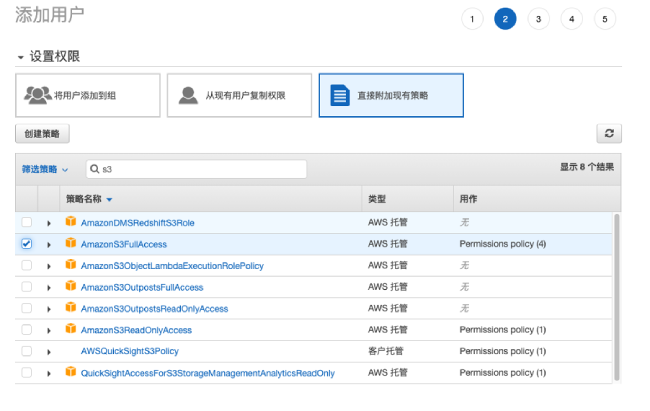Click the orange box icon beside AmazonS3ReadOnlyAccess

[x=71, y=329]
